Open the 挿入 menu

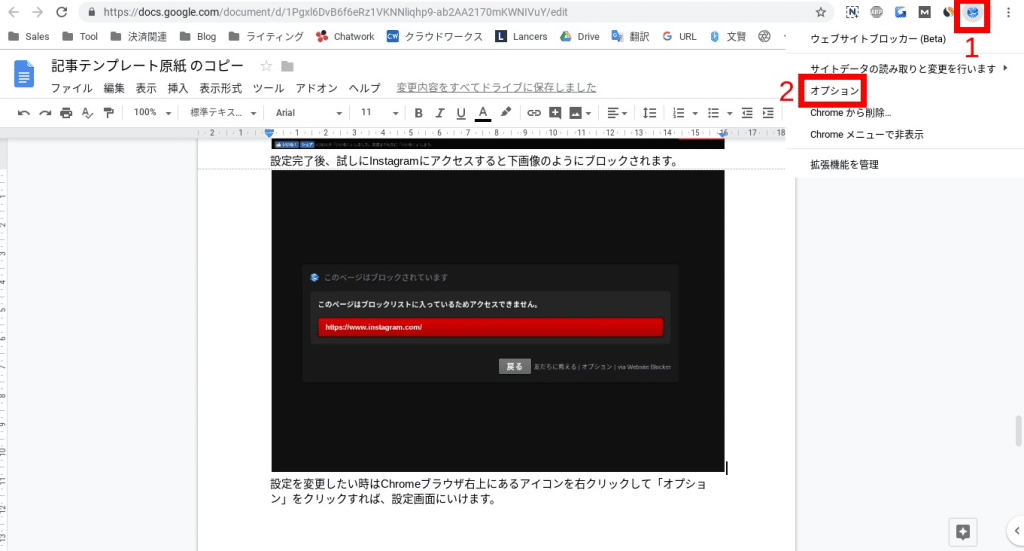click(x=178, y=88)
